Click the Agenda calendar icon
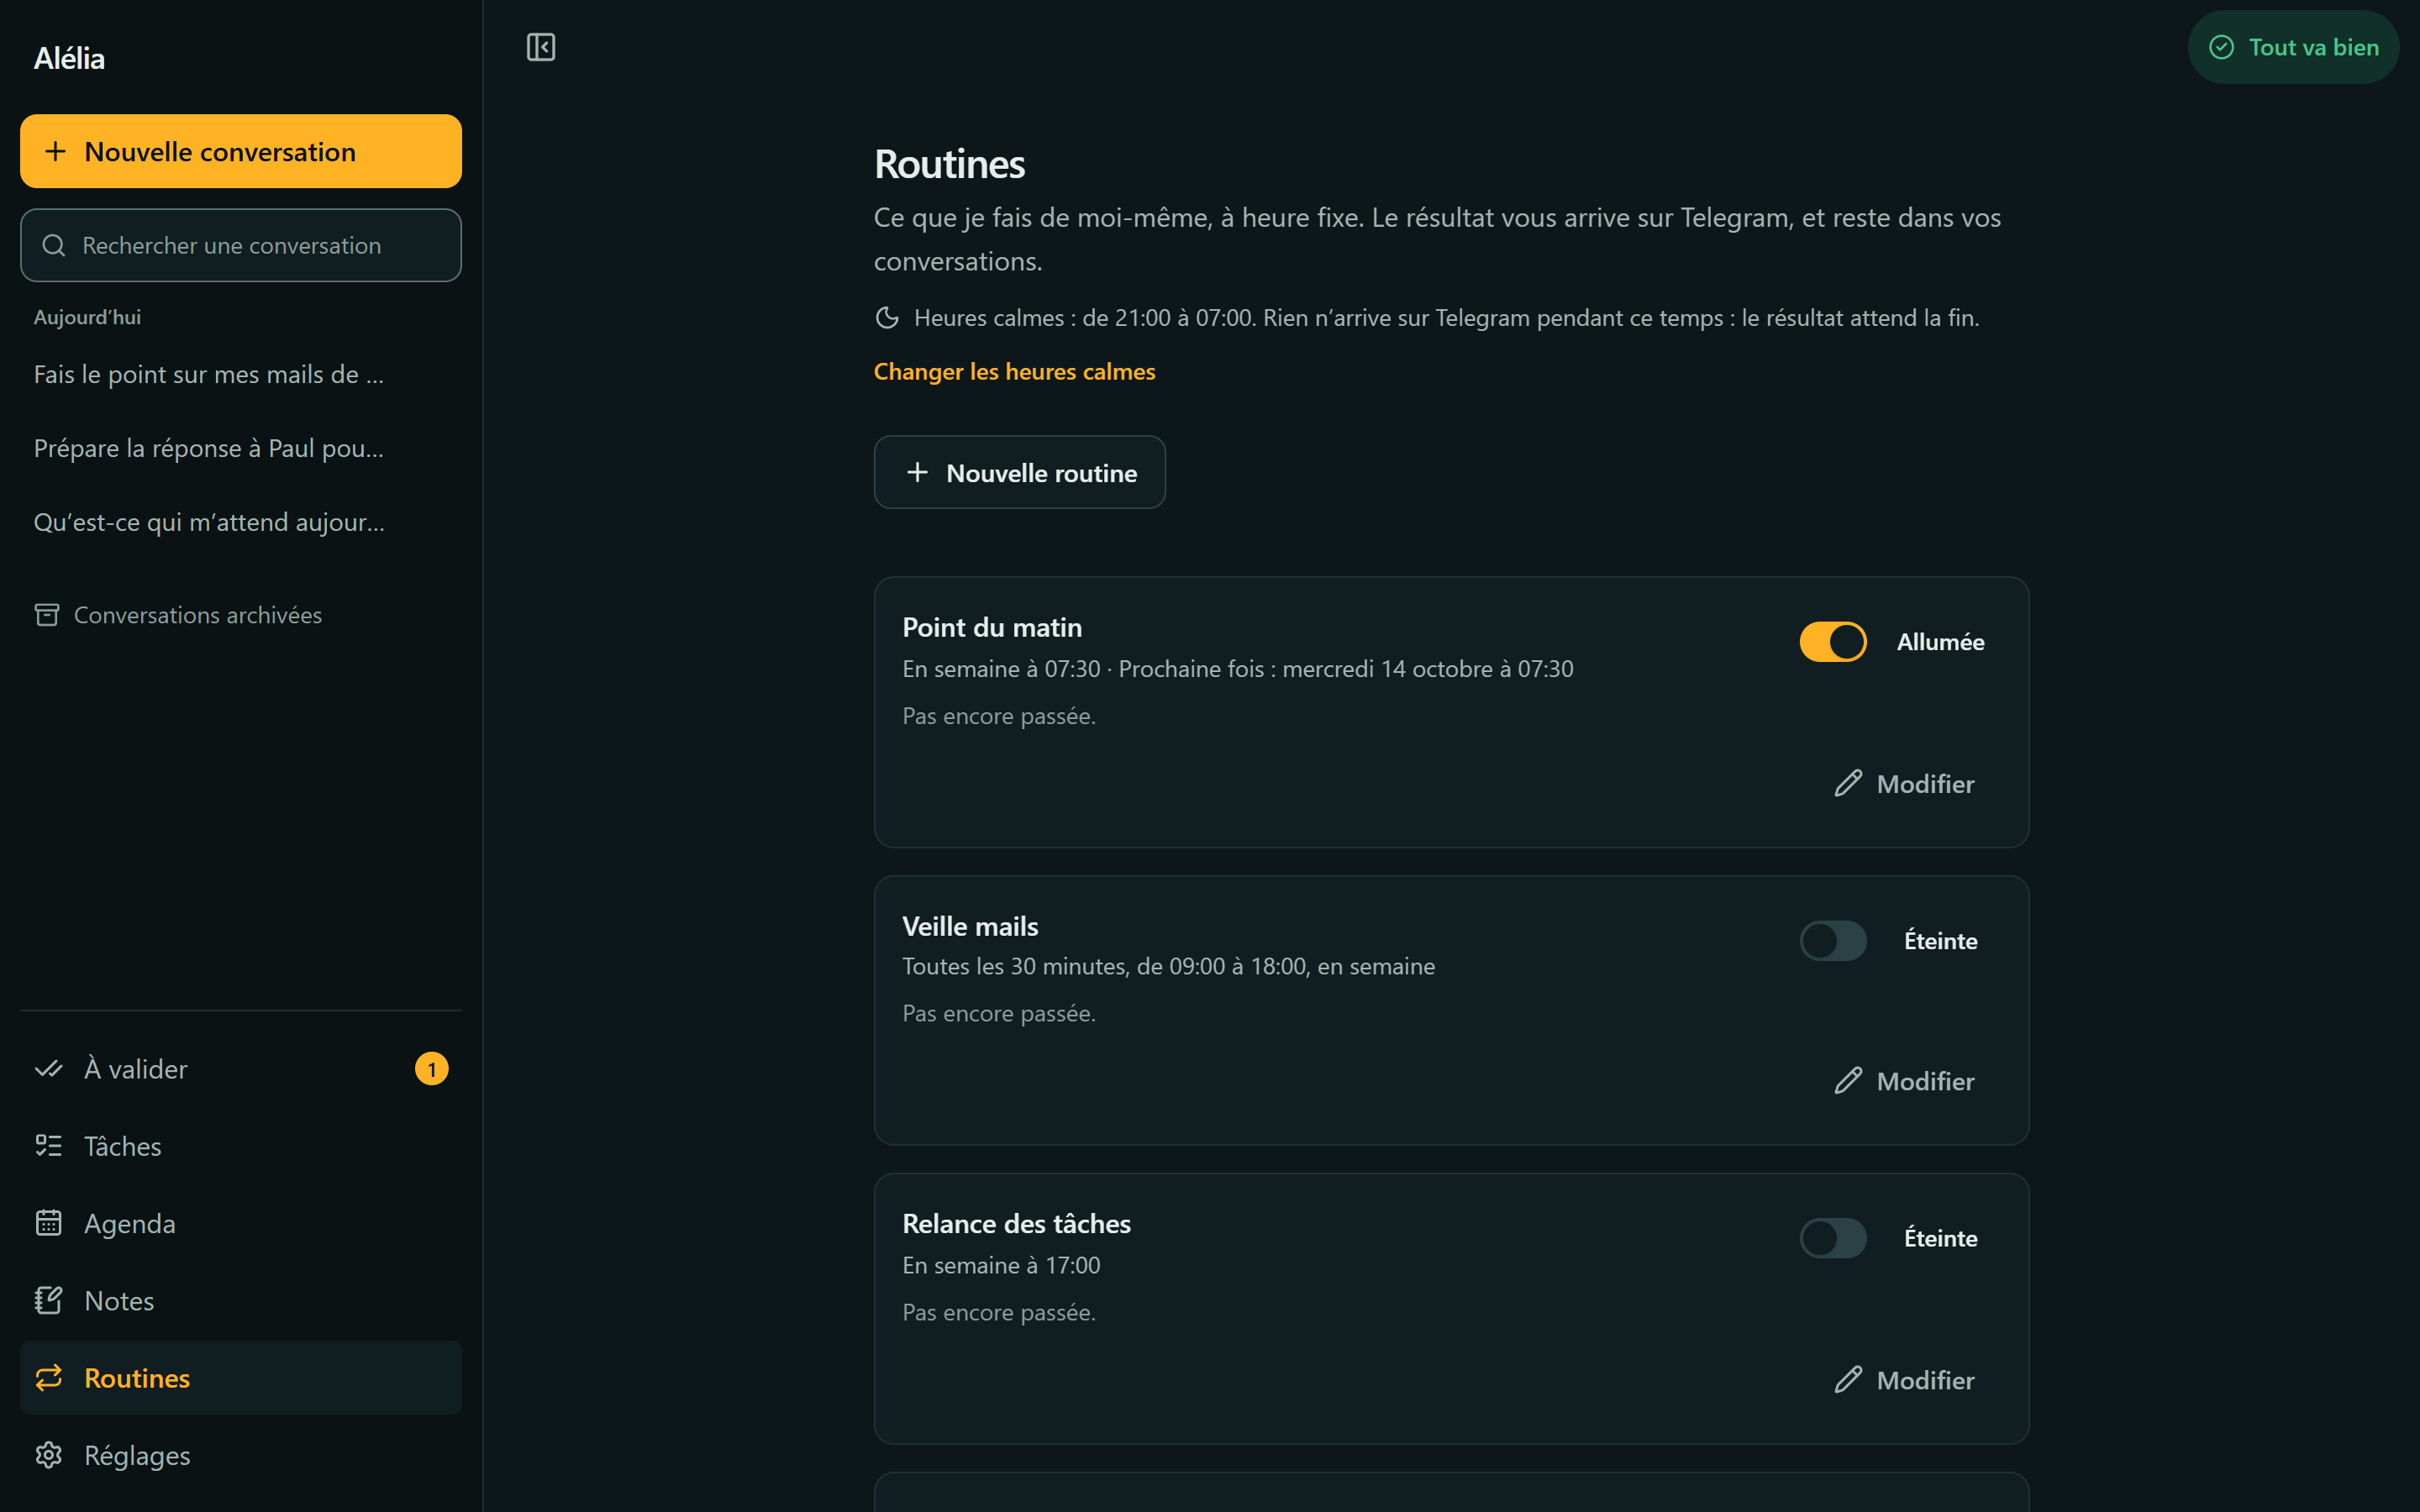Screen dimensions: 2420x1512 tap(49, 1223)
